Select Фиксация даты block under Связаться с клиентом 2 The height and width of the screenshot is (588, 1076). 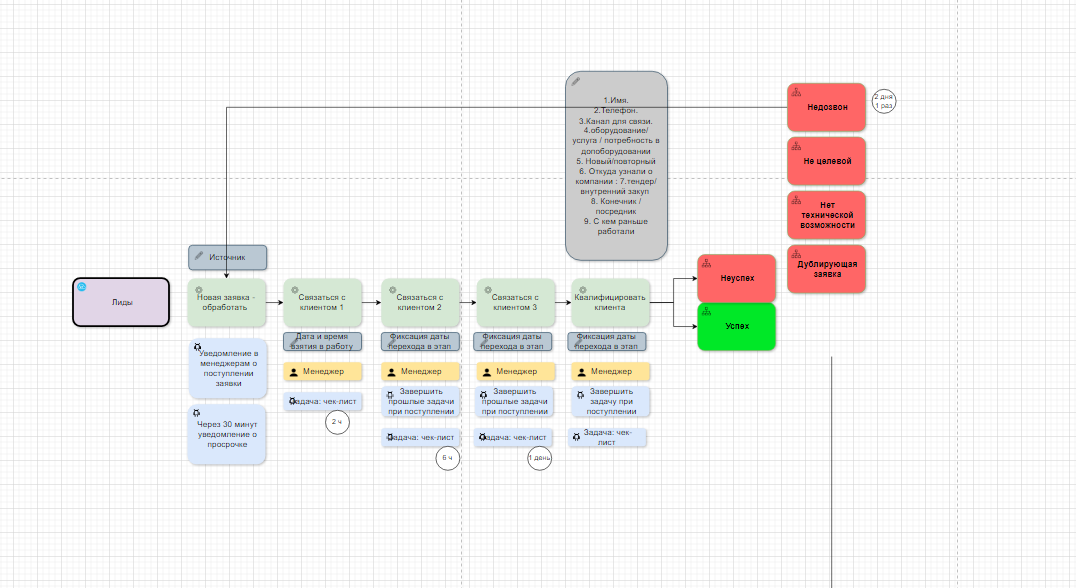click(420, 342)
